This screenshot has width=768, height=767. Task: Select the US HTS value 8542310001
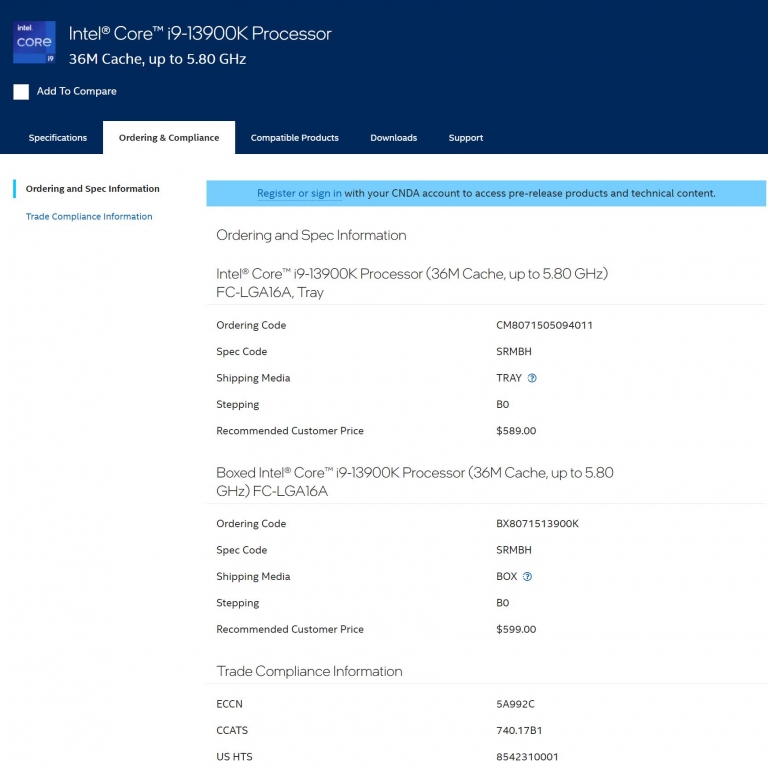(527, 757)
